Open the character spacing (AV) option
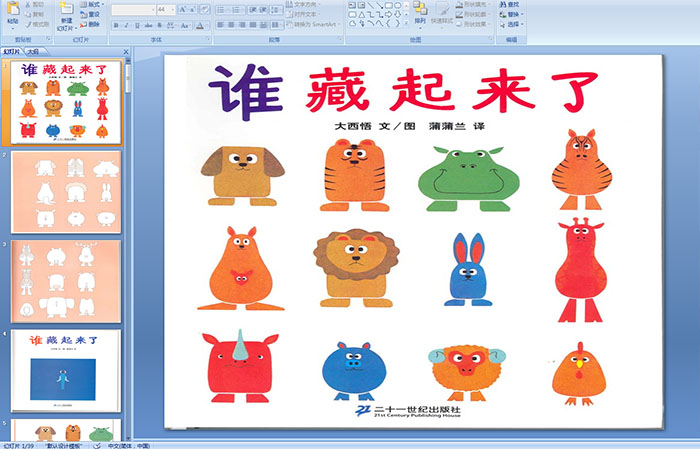This screenshot has height=449, width=700. [171, 25]
